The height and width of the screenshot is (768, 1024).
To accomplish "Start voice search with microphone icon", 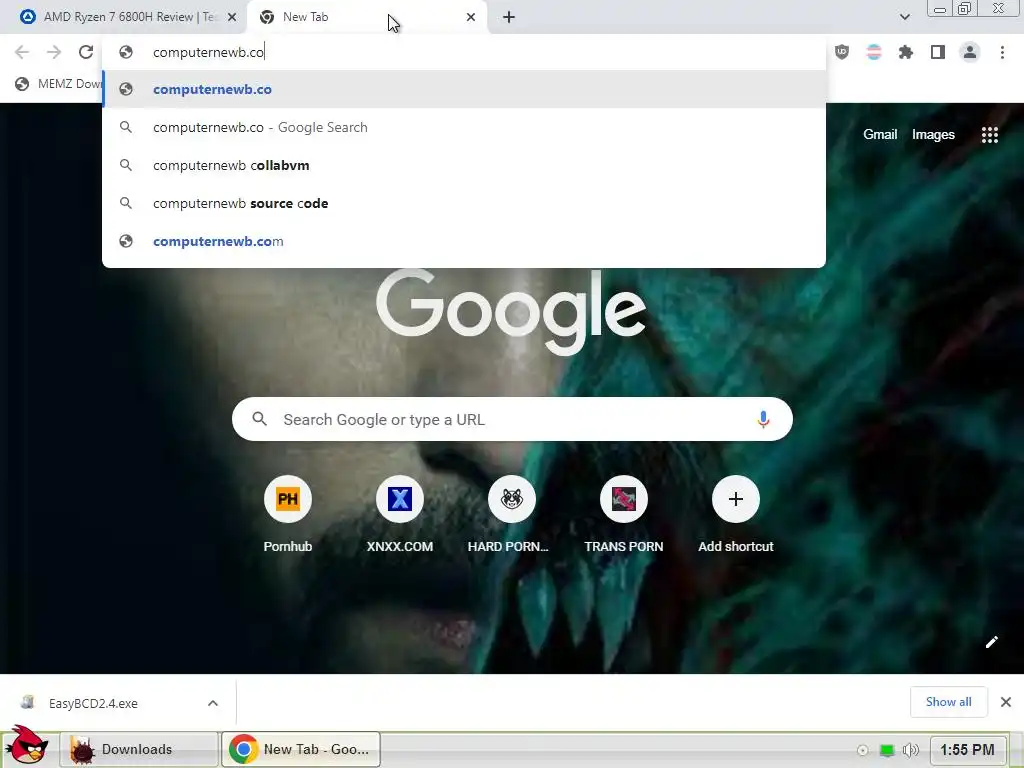I will [x=763, y=419].
